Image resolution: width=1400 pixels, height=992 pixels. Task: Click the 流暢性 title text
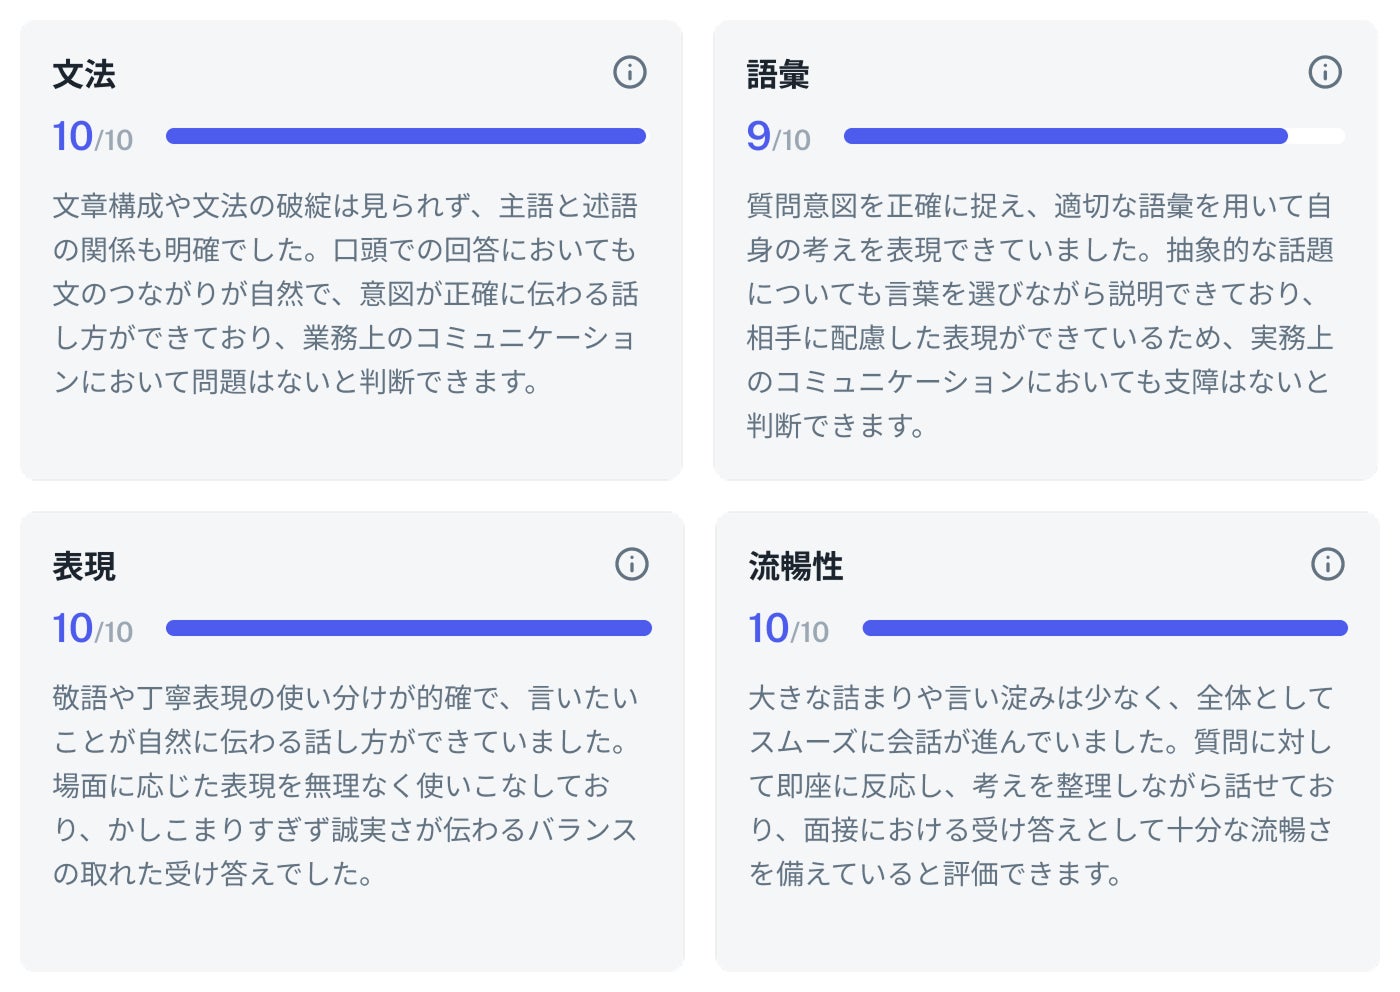796,566
